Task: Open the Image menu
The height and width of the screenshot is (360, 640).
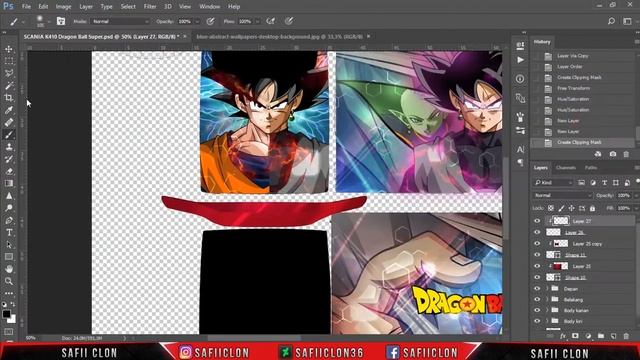Action: (x=63, y=7)
